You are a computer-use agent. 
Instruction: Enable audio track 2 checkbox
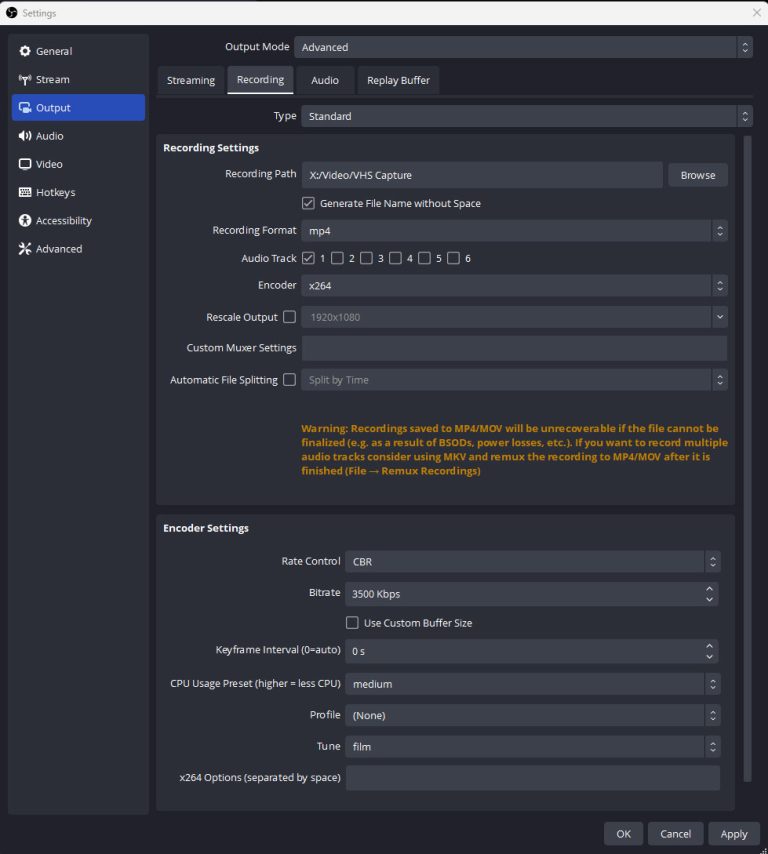click(x=337, y=258)
